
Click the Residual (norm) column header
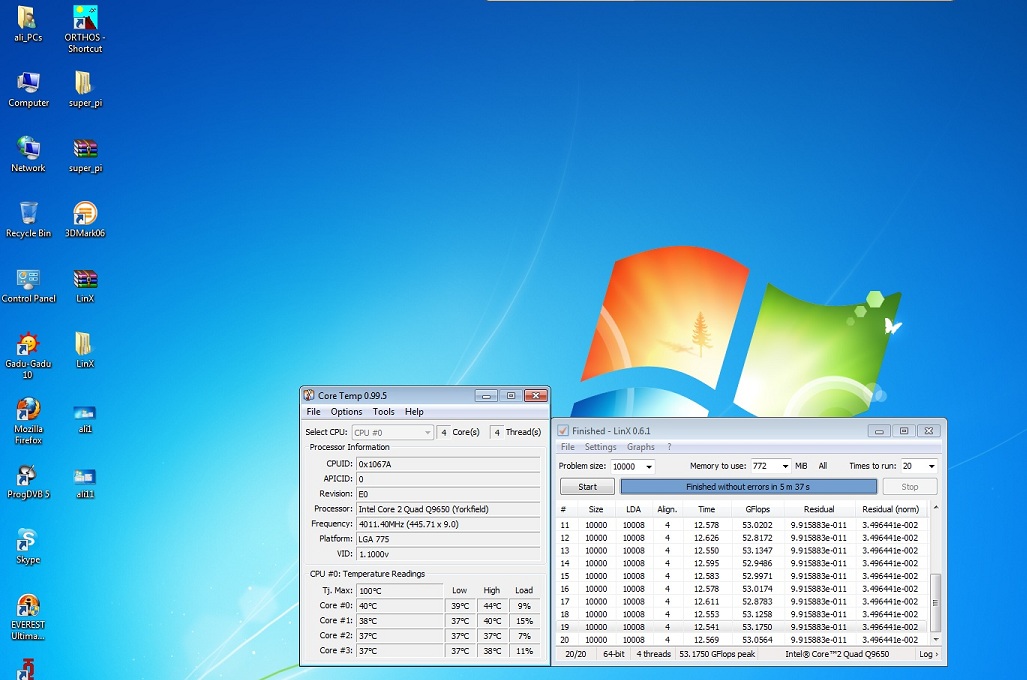pos(890,509)
